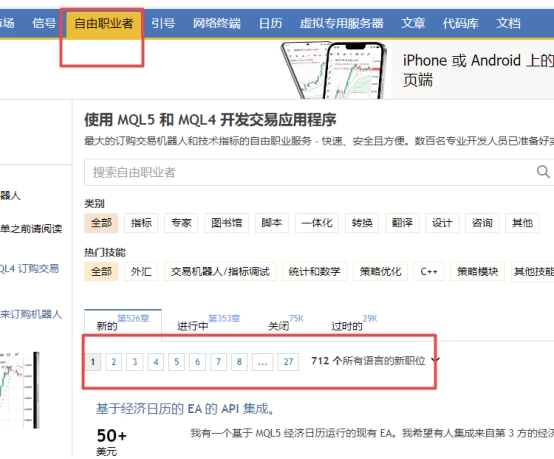
Task: Jump to last page 27
Action: coord(288,362)
